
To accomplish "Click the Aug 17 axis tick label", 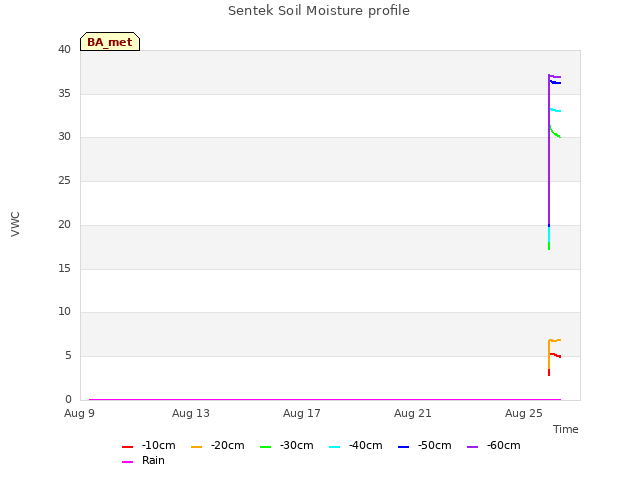I will (302, 413).
